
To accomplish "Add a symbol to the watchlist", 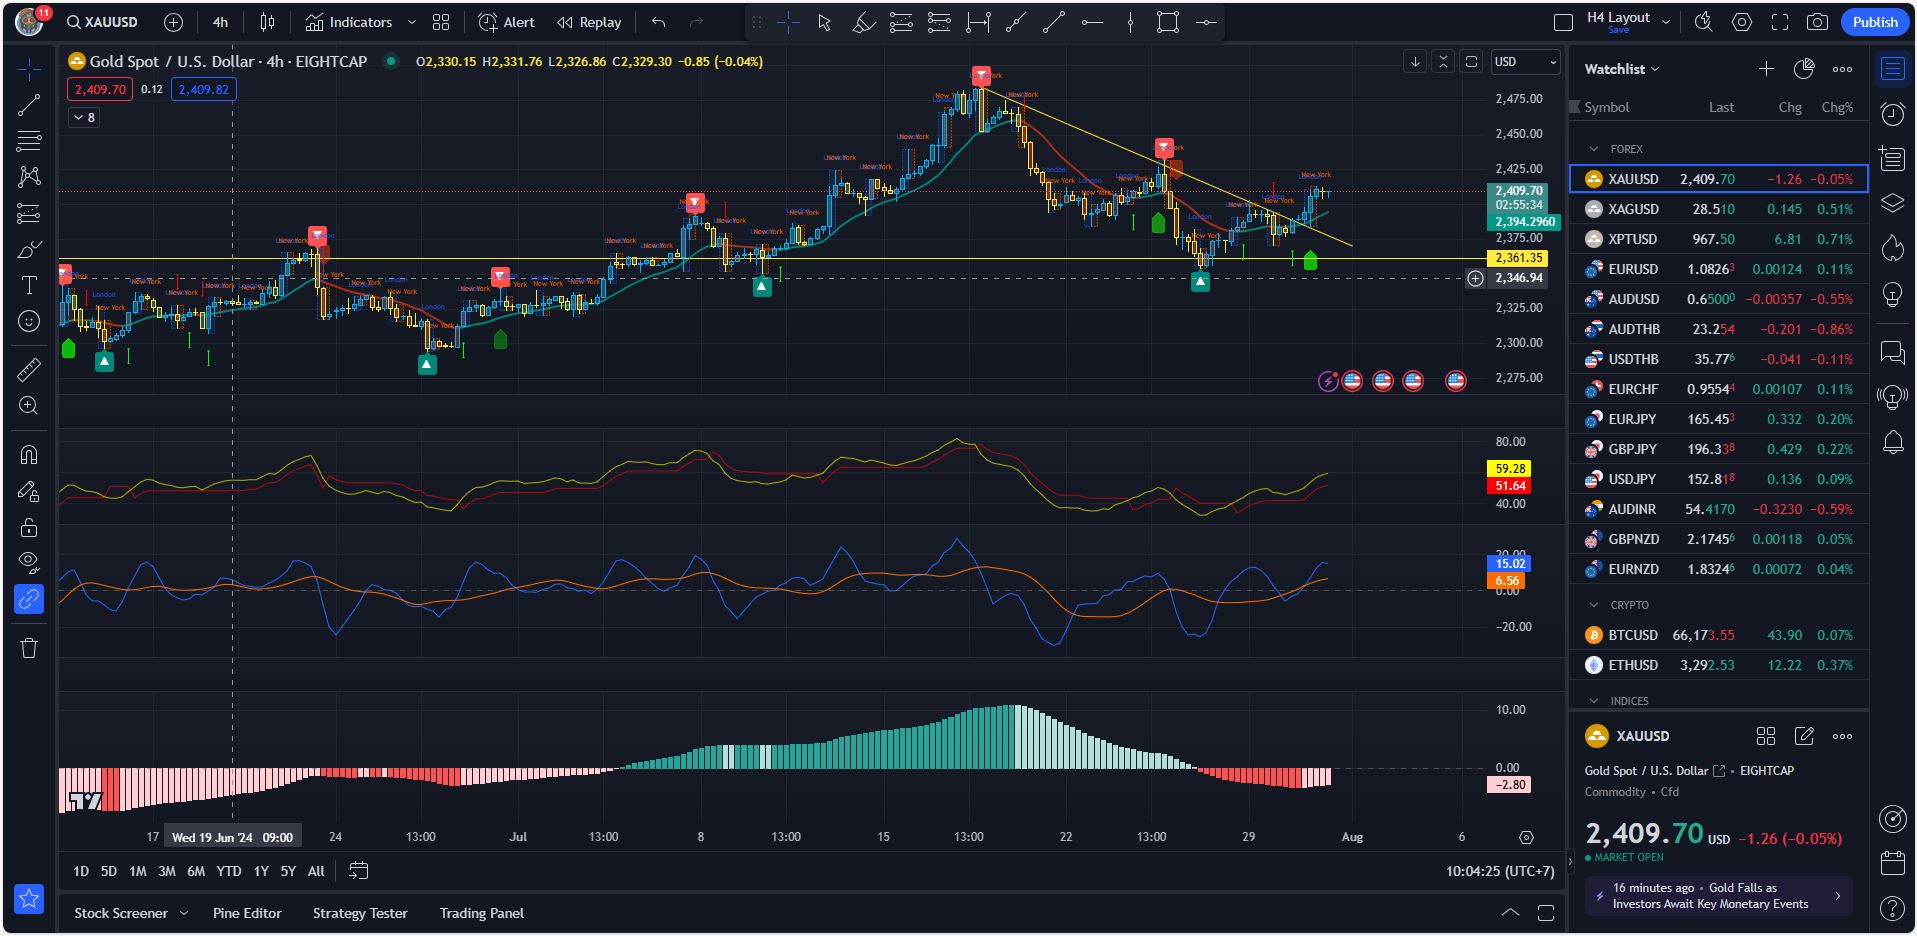I will pyautogui.click(x=1766, y=69).
